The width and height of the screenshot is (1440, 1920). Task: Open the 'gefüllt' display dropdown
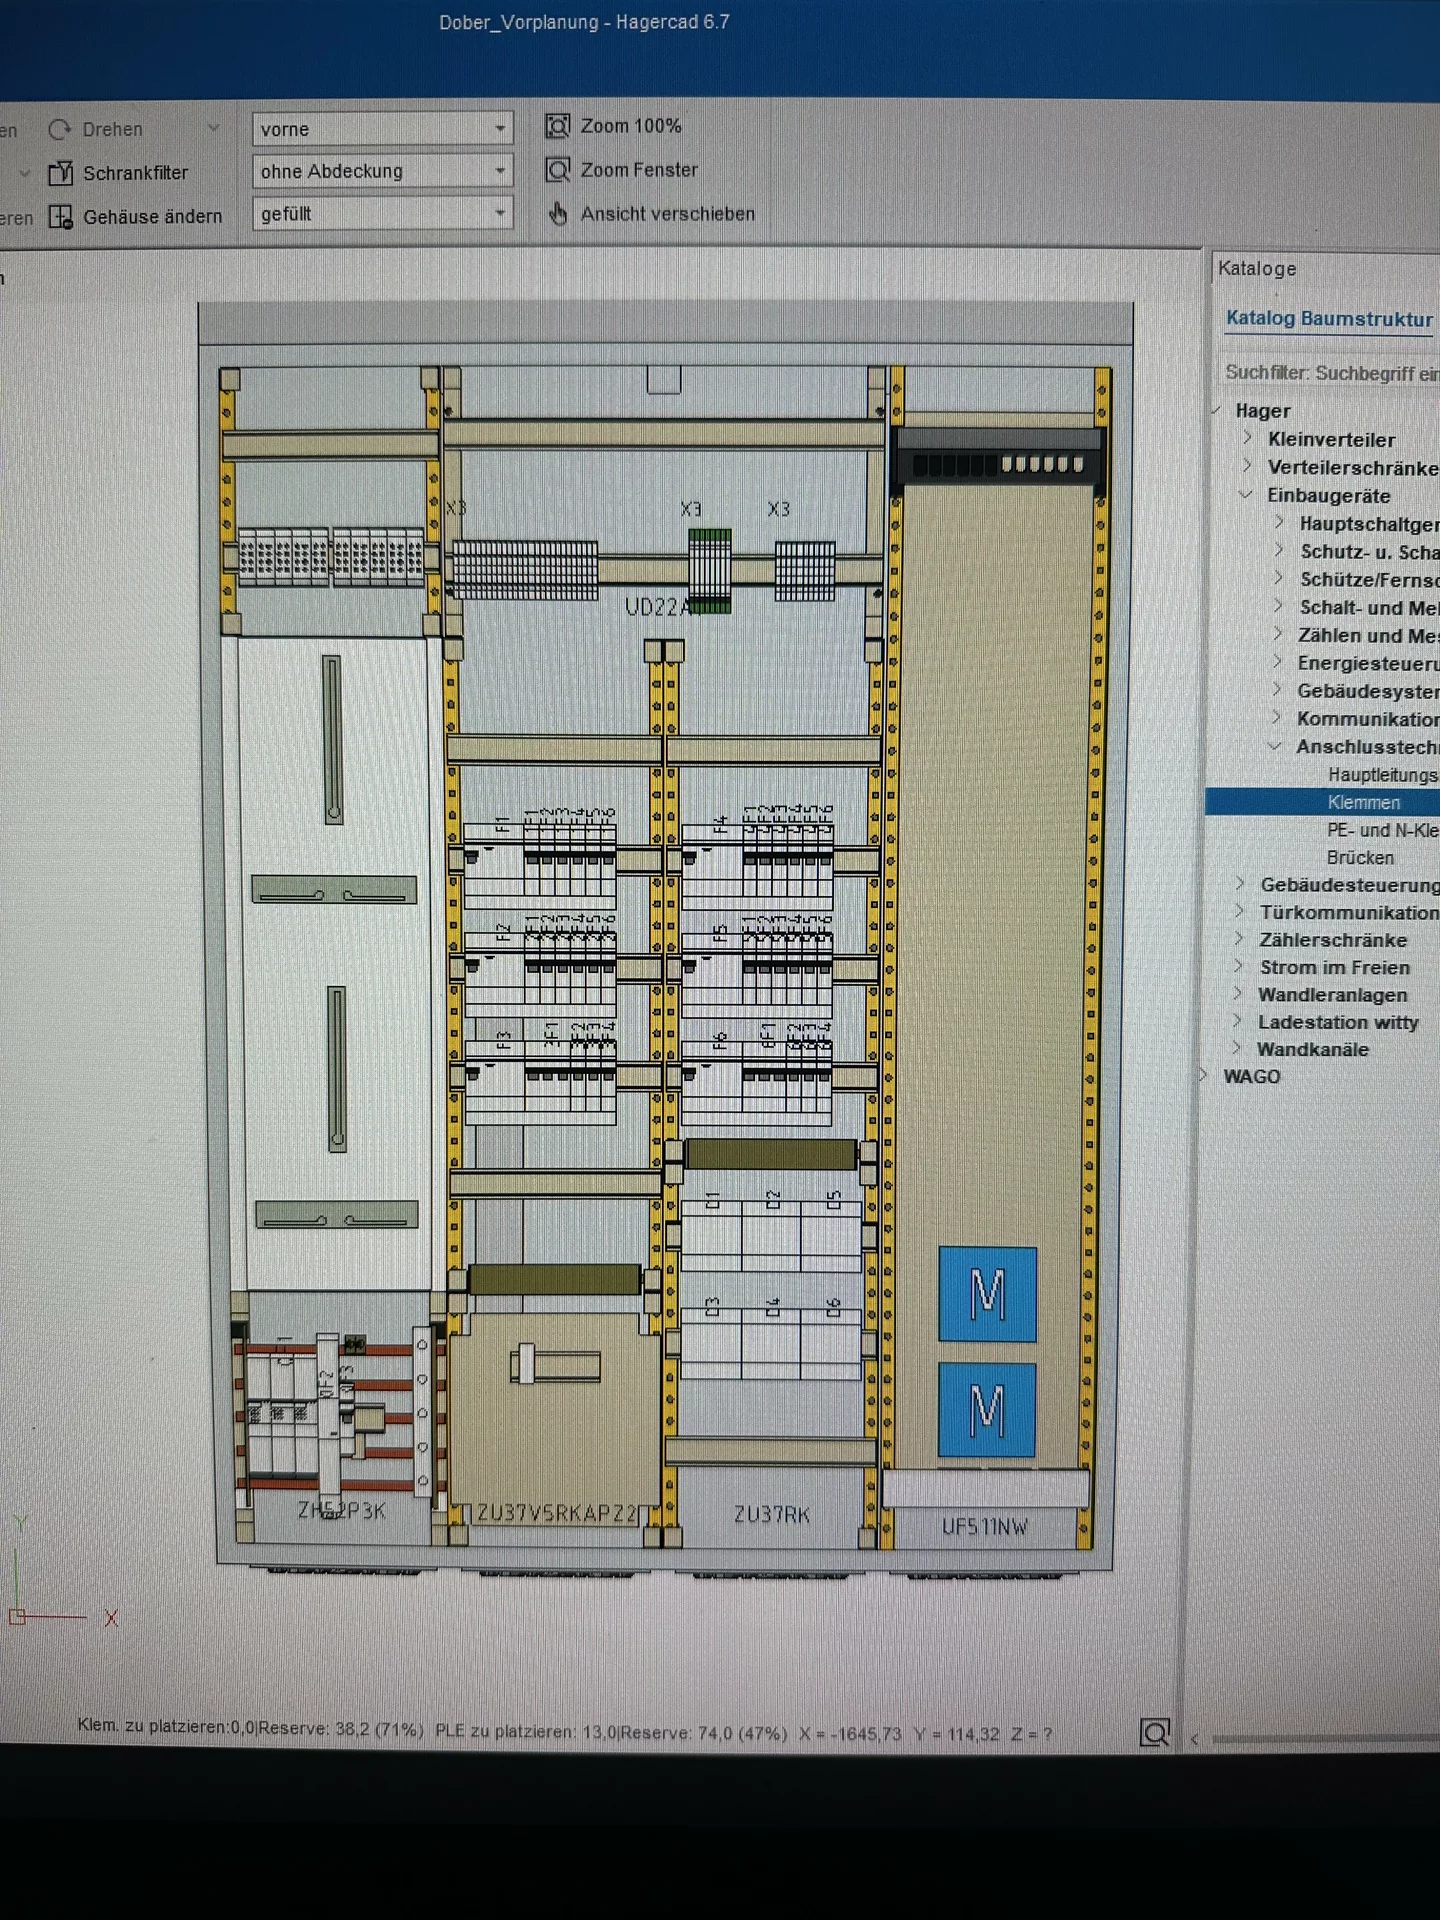tap(500, 214)
